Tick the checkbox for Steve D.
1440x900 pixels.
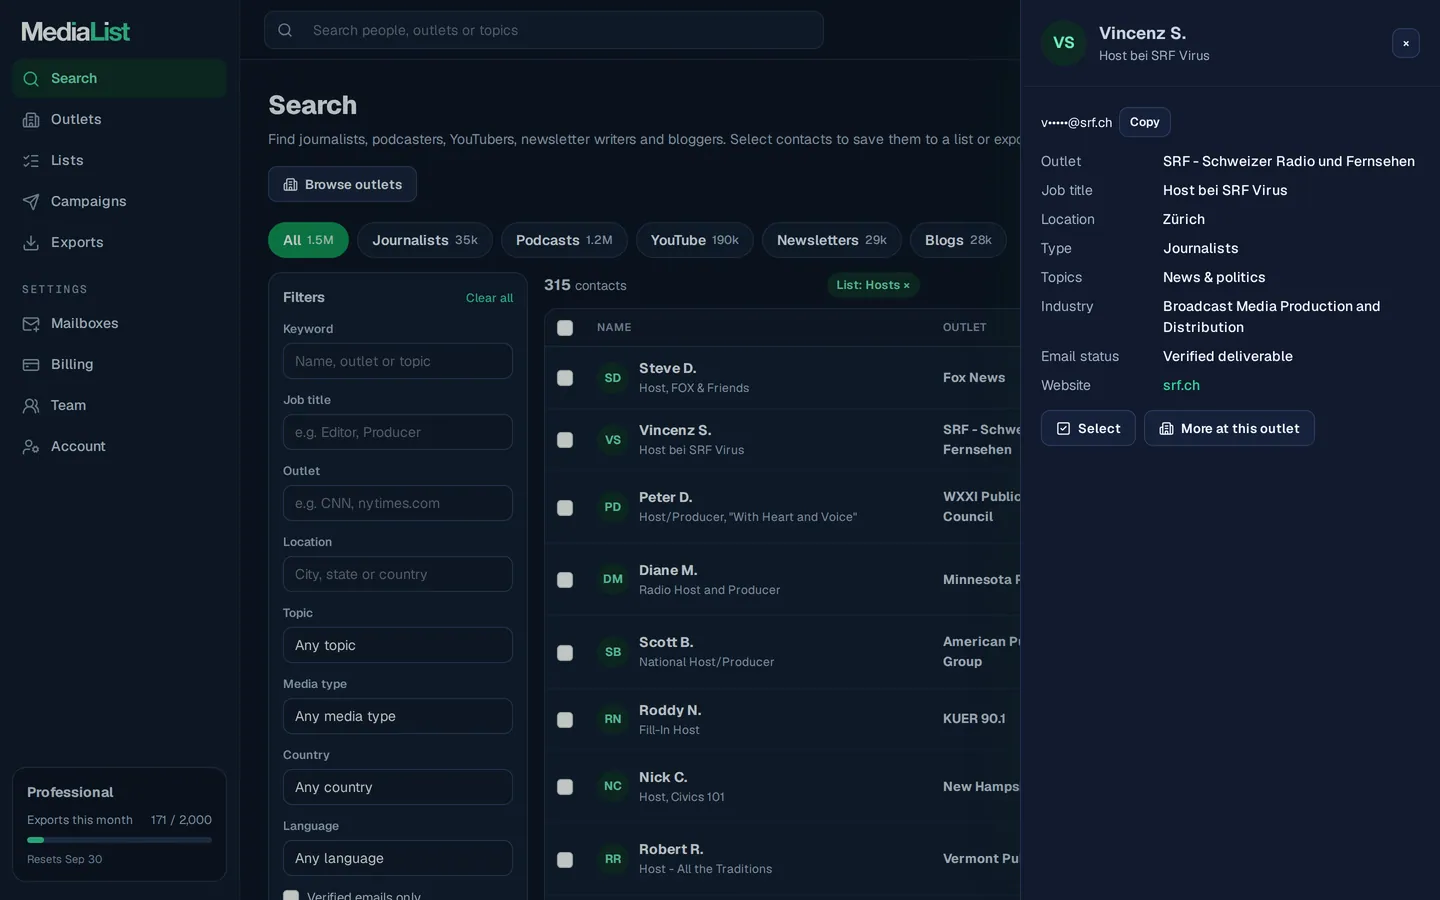click(x=565, y=378)
